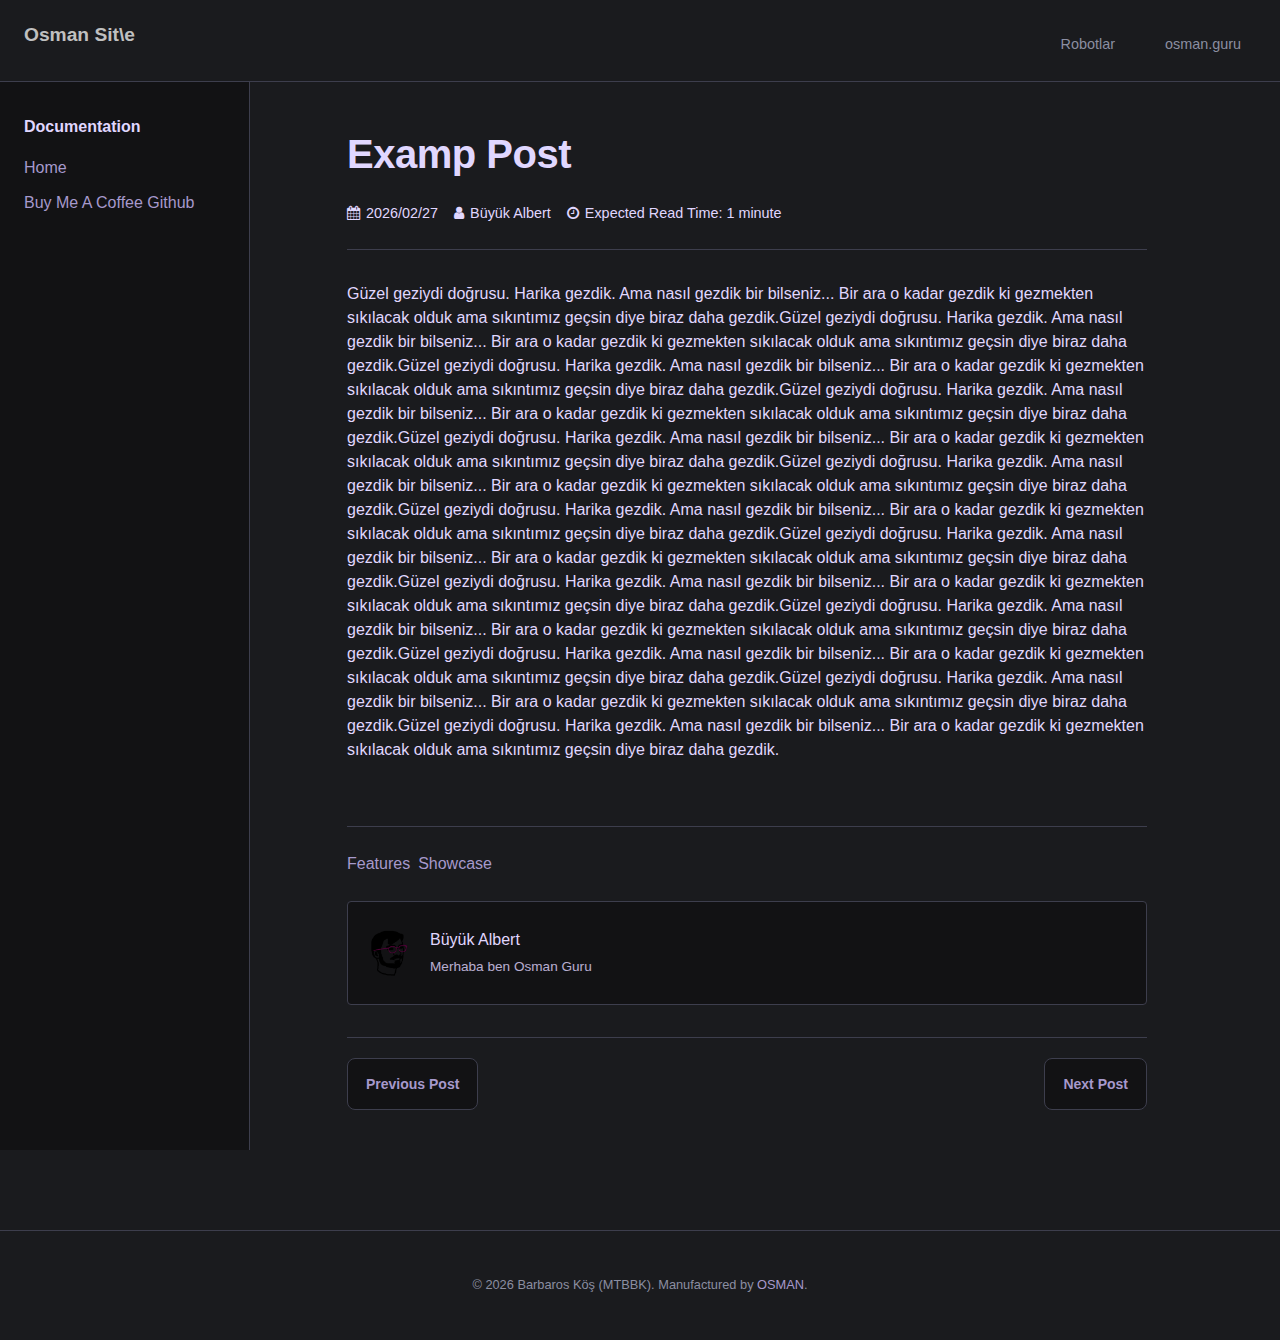Click Expected Read Time: 1 minute text
Screen dimensions: 1280x1340
point(683,213)
